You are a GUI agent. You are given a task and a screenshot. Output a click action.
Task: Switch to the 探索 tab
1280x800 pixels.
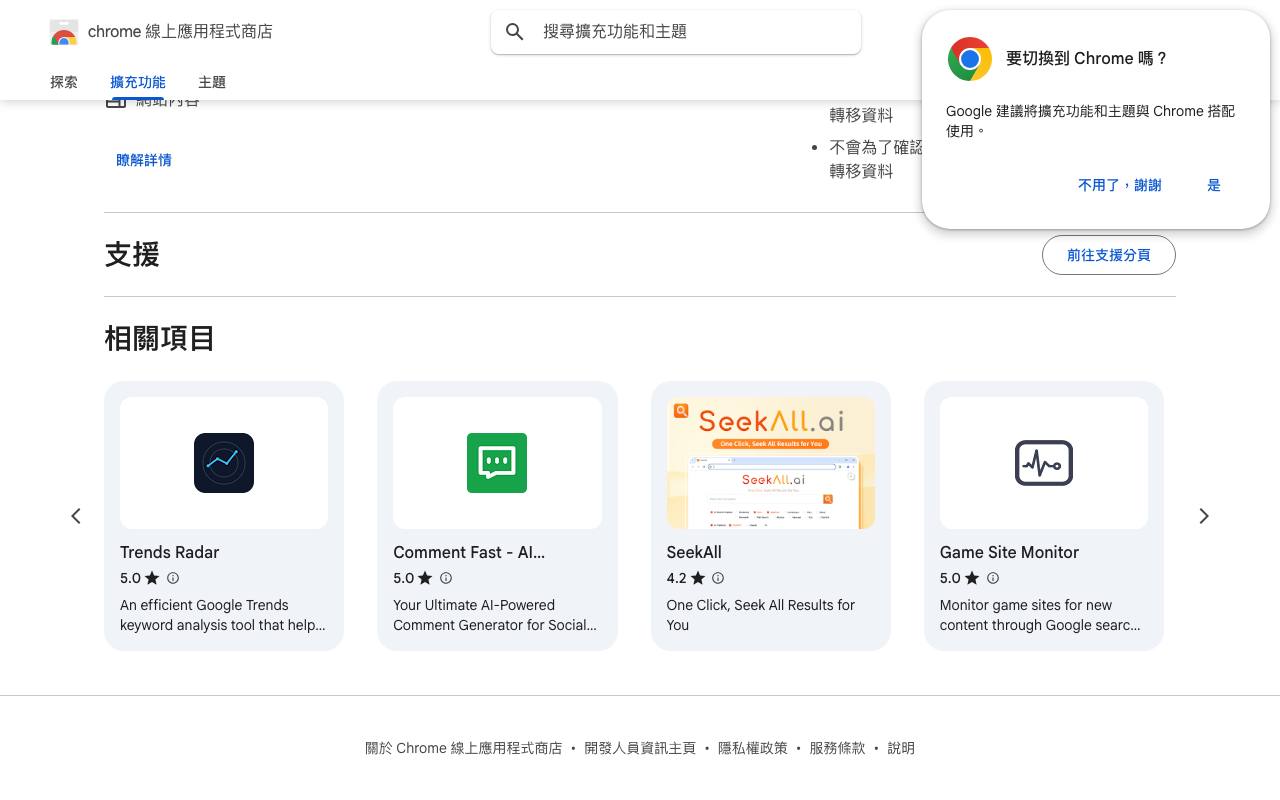click(x=64, y=82)
